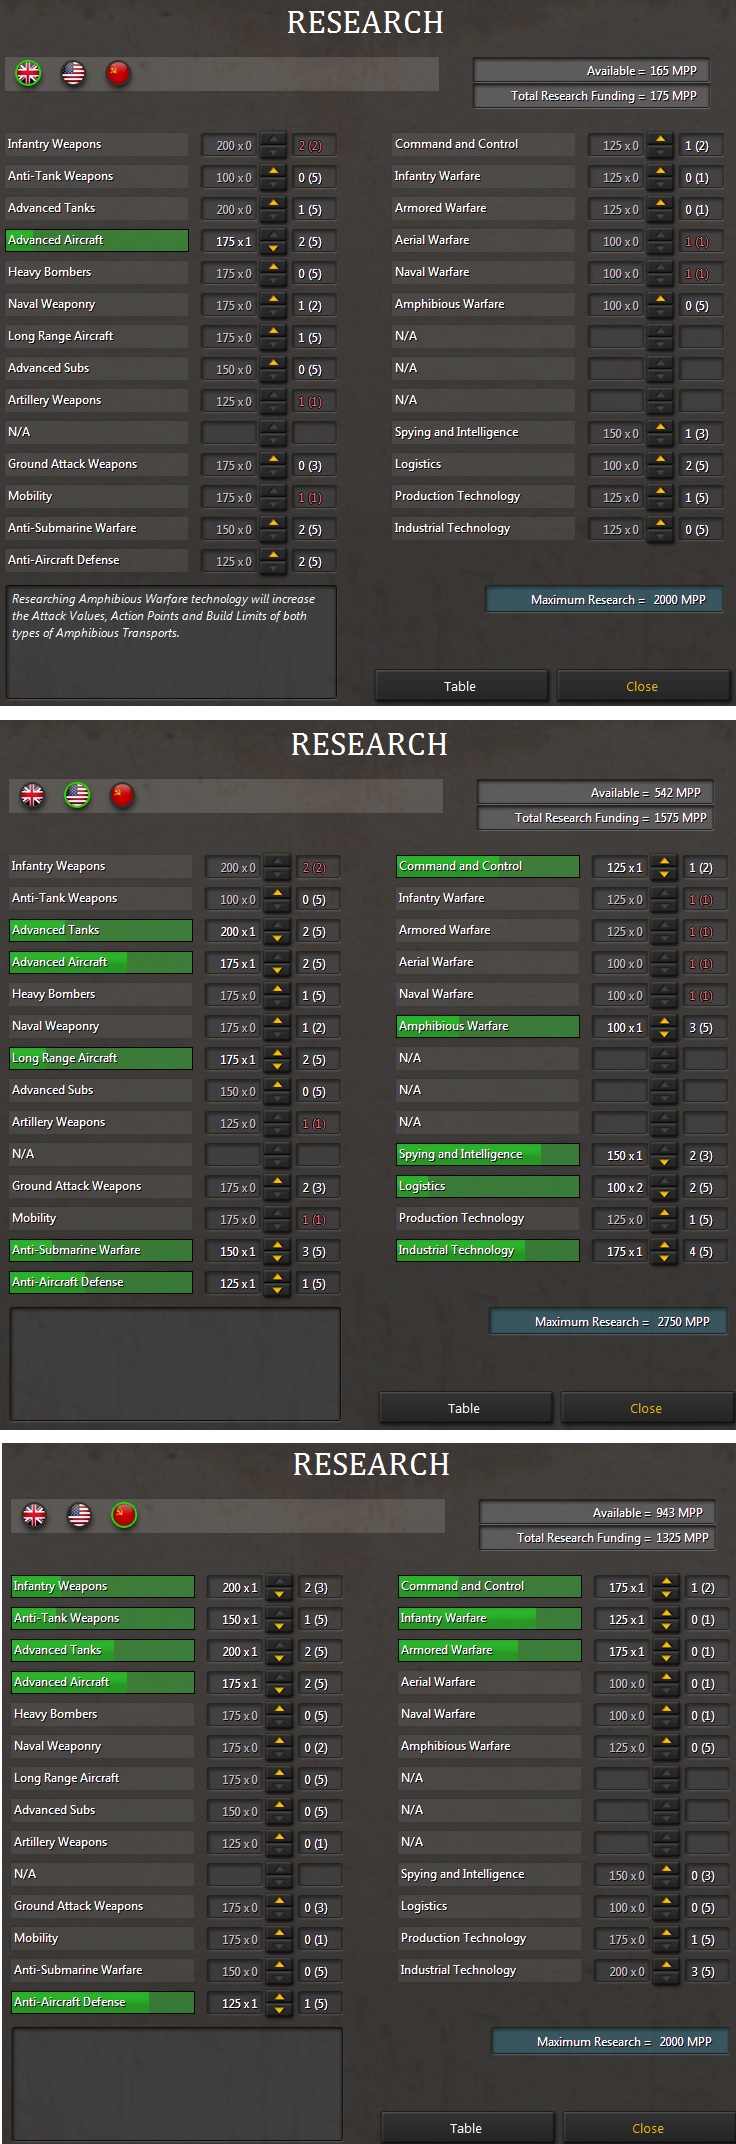The width and height of the screenshot is (736, 2144).
Task: Increase Advanced Subs funding in the 165 MPP screen
Action: (x=273, y=363)
